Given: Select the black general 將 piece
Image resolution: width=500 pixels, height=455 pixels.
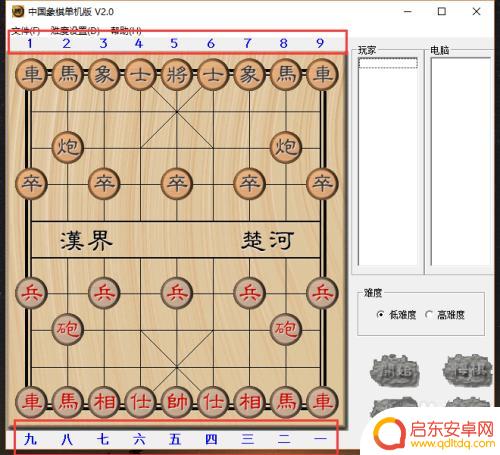Looking at the screenshot, I should coord(177,74).
